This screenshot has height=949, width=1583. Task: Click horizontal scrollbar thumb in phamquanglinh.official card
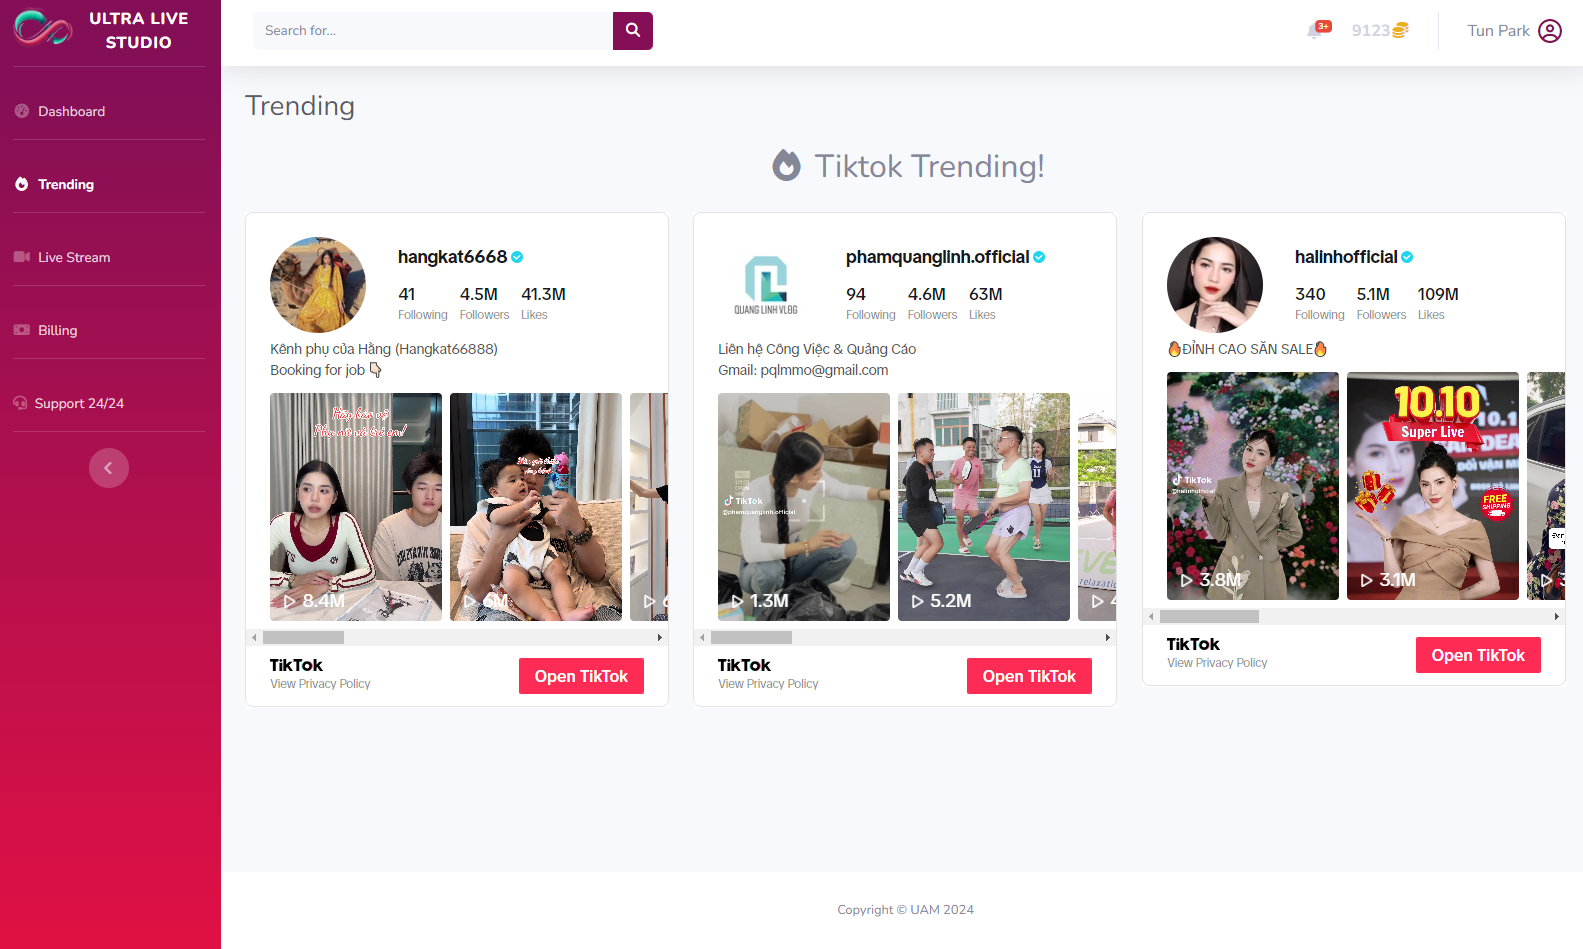(x=751, y=637)
